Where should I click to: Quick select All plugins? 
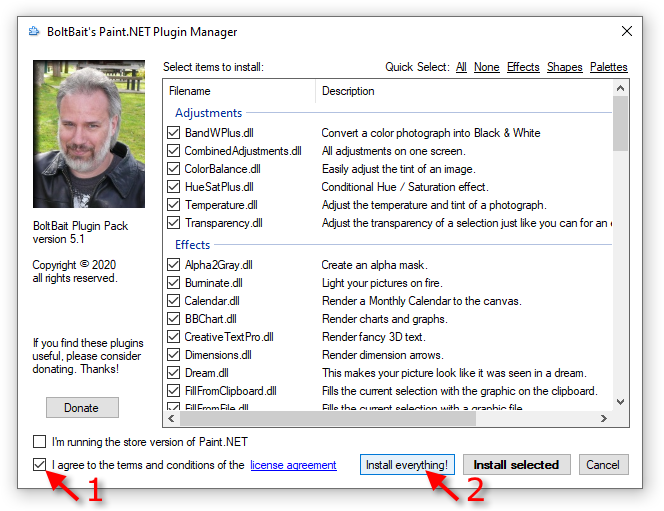pos(461,67)
